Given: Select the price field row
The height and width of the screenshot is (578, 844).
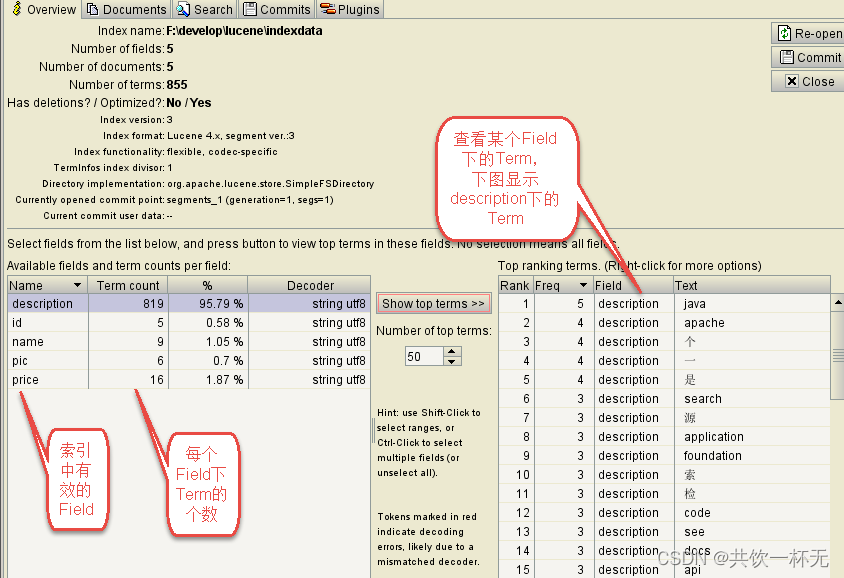Looking at the screenshot, I should tap(189, 379).
